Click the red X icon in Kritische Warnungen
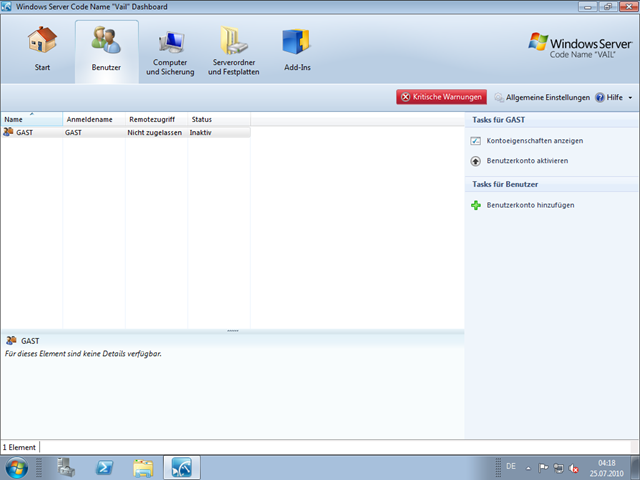 (x=405, y=97)
